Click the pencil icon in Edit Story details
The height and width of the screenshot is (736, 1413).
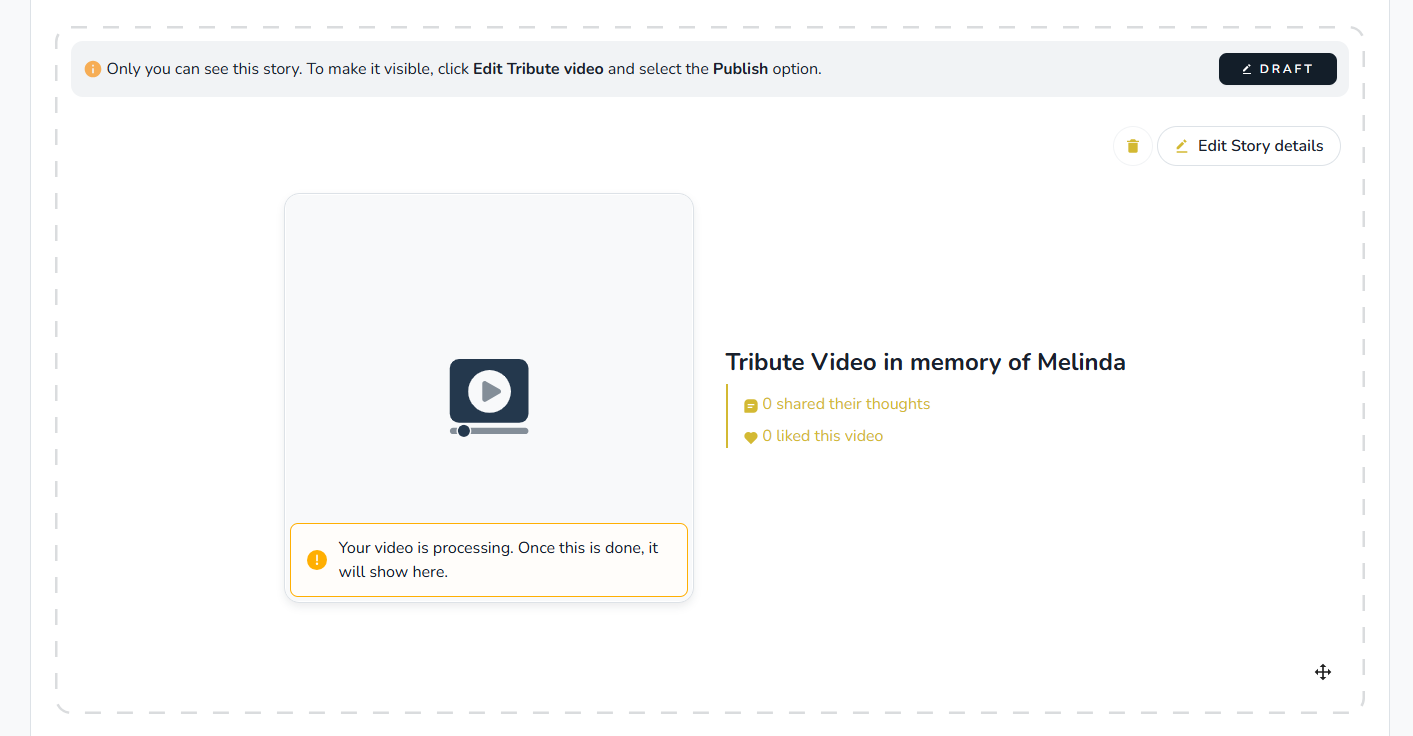tap(1181, 146)
